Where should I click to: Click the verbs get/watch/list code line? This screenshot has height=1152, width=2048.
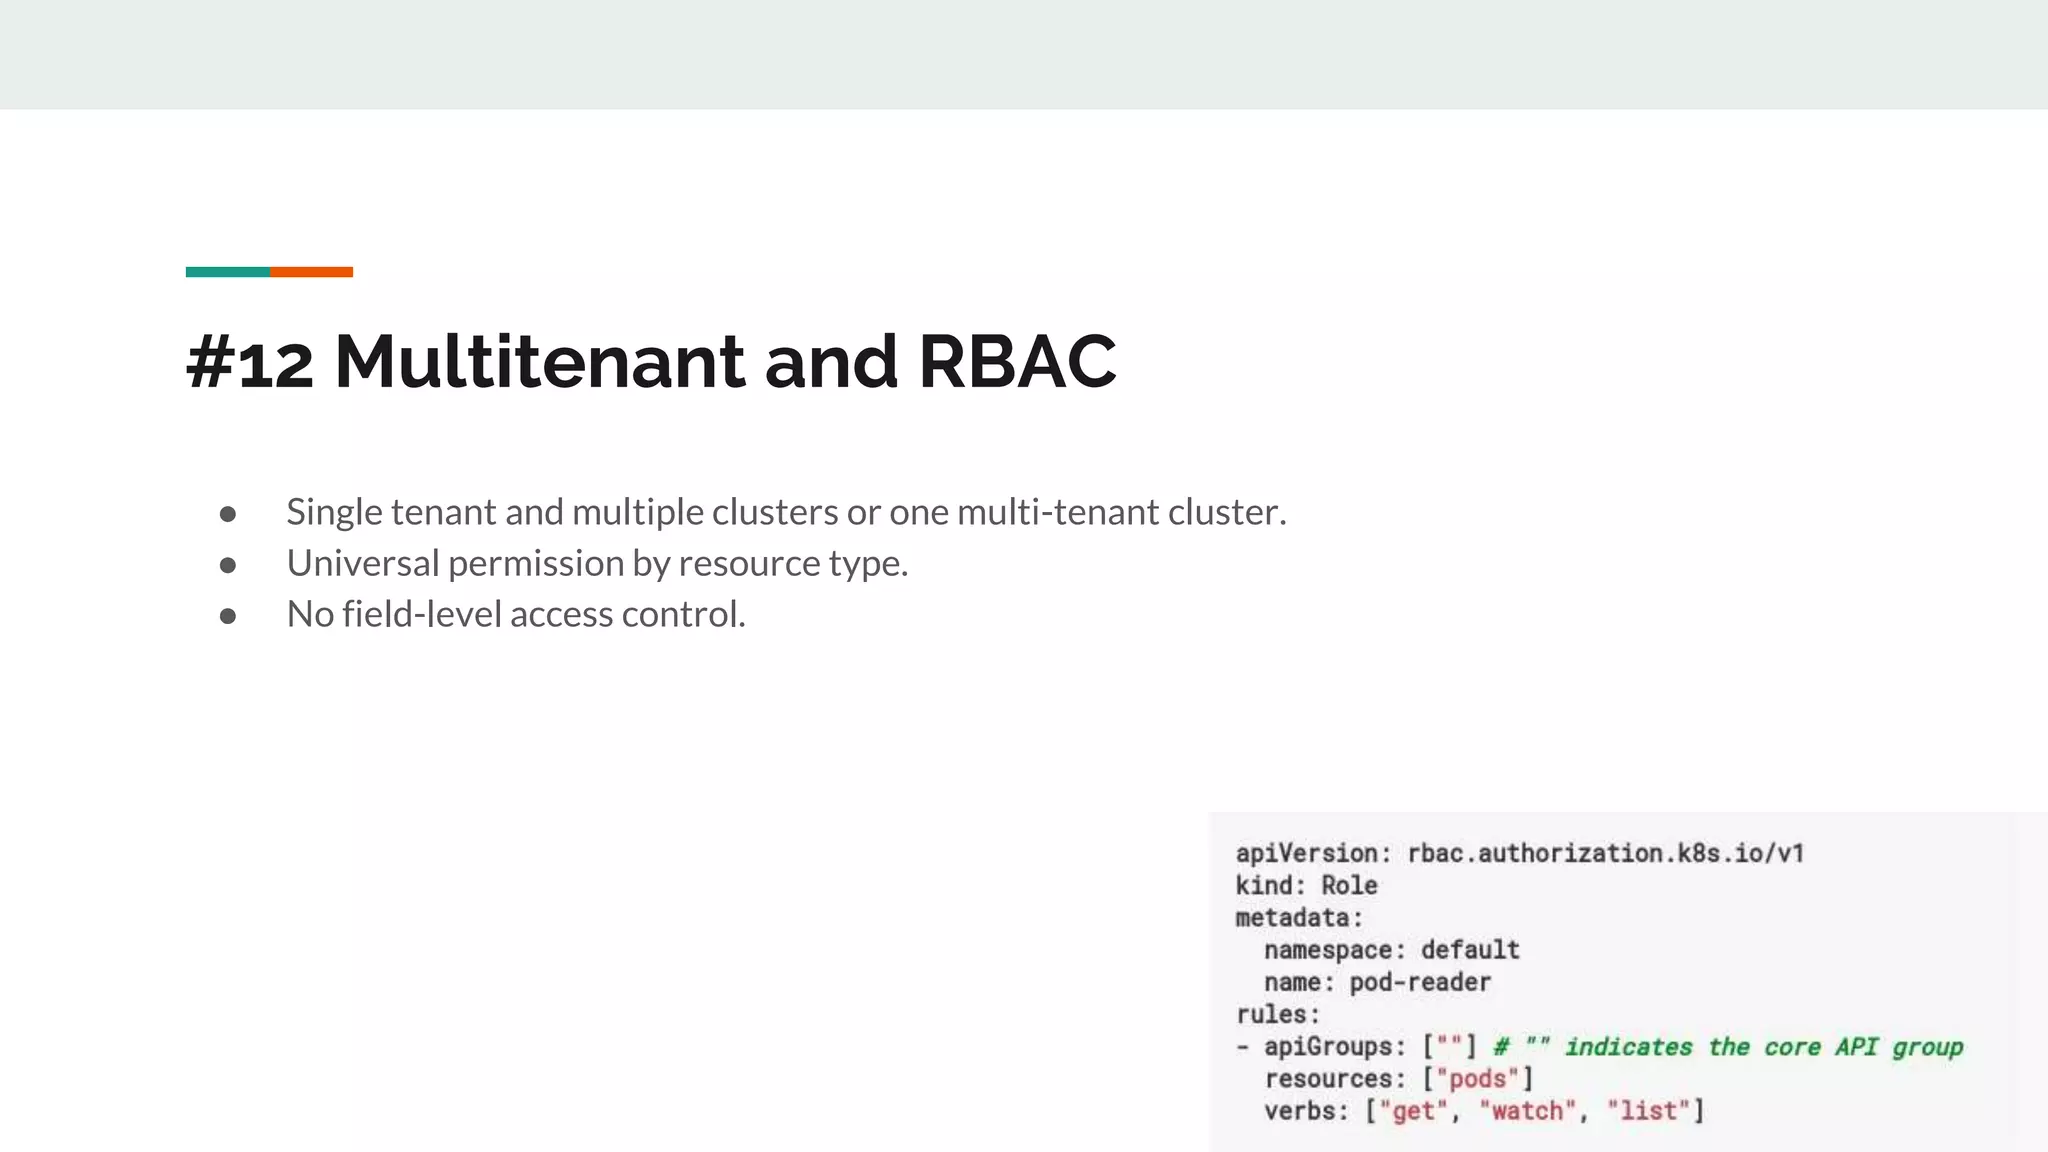1484,1110
